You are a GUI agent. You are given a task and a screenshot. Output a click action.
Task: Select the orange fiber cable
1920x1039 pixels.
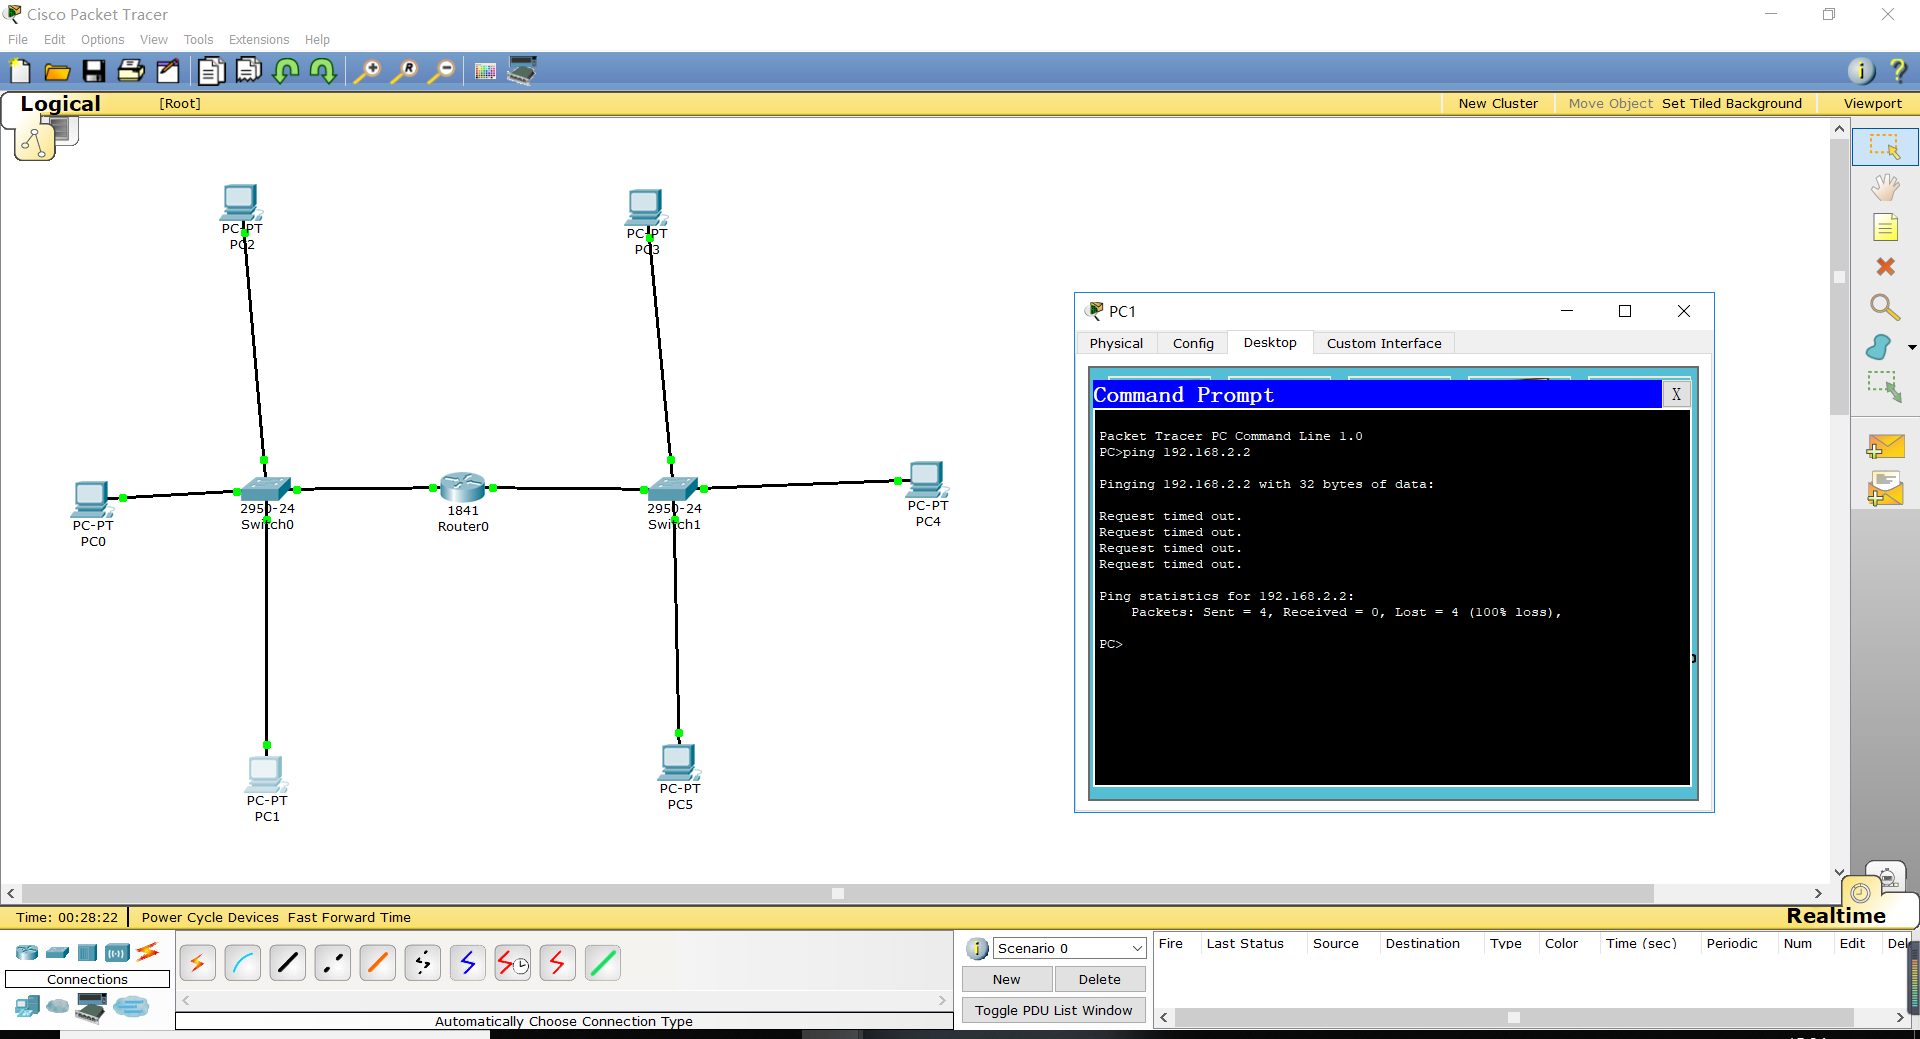coord(378,963)
